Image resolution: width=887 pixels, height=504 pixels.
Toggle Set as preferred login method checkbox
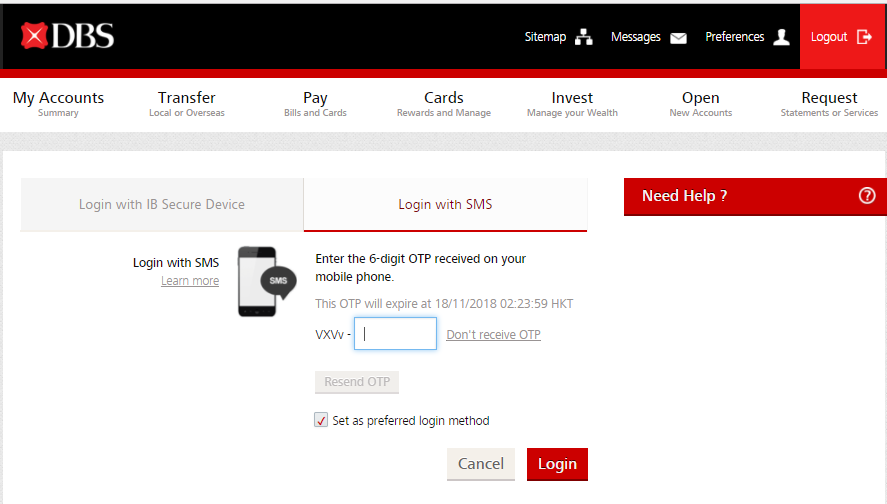[321, 421]
